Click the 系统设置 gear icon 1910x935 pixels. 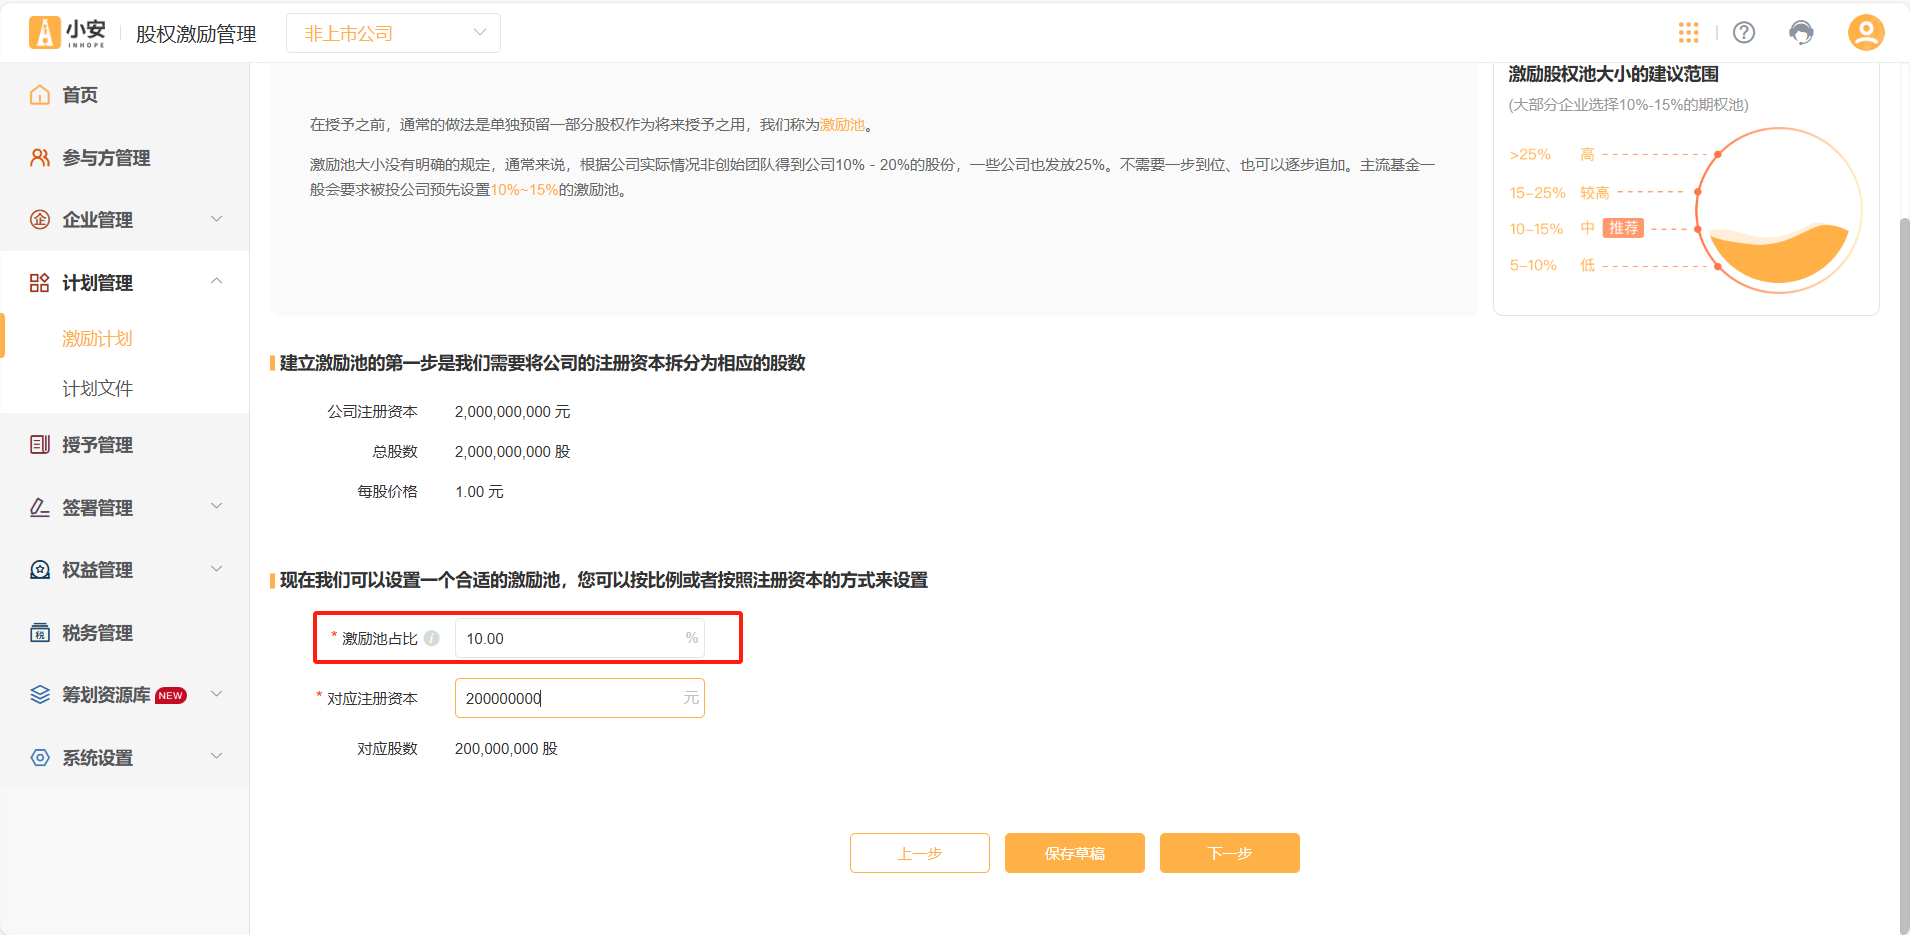coord(40,758)
